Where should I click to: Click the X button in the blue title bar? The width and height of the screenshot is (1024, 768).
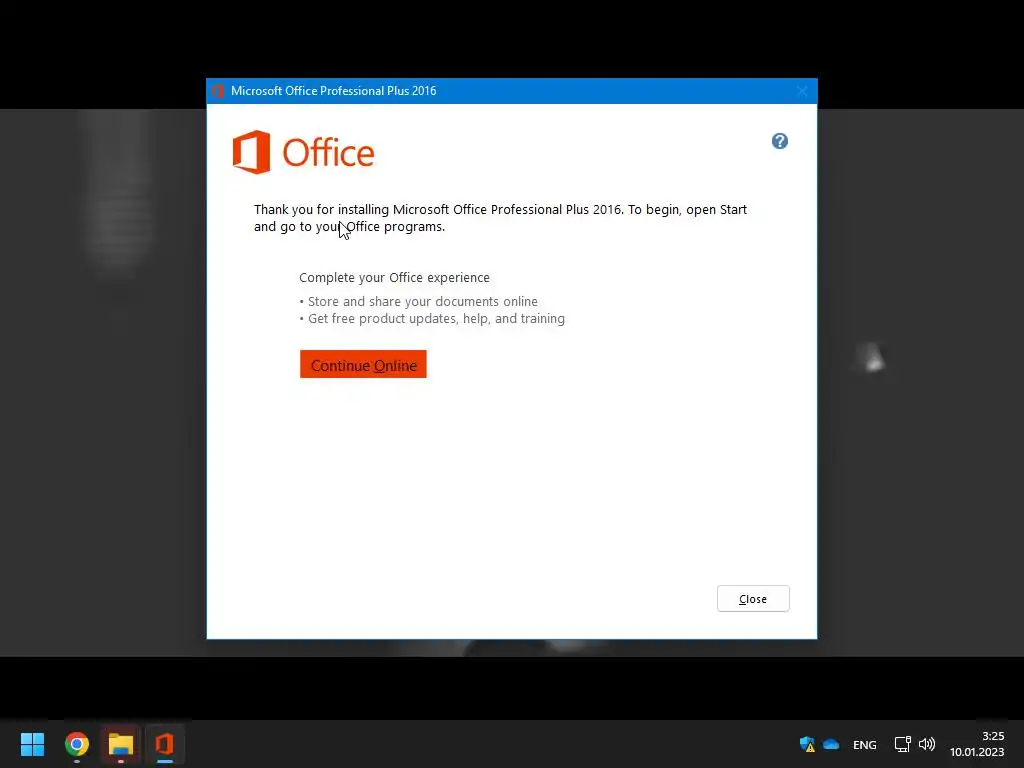pos(802,91)
